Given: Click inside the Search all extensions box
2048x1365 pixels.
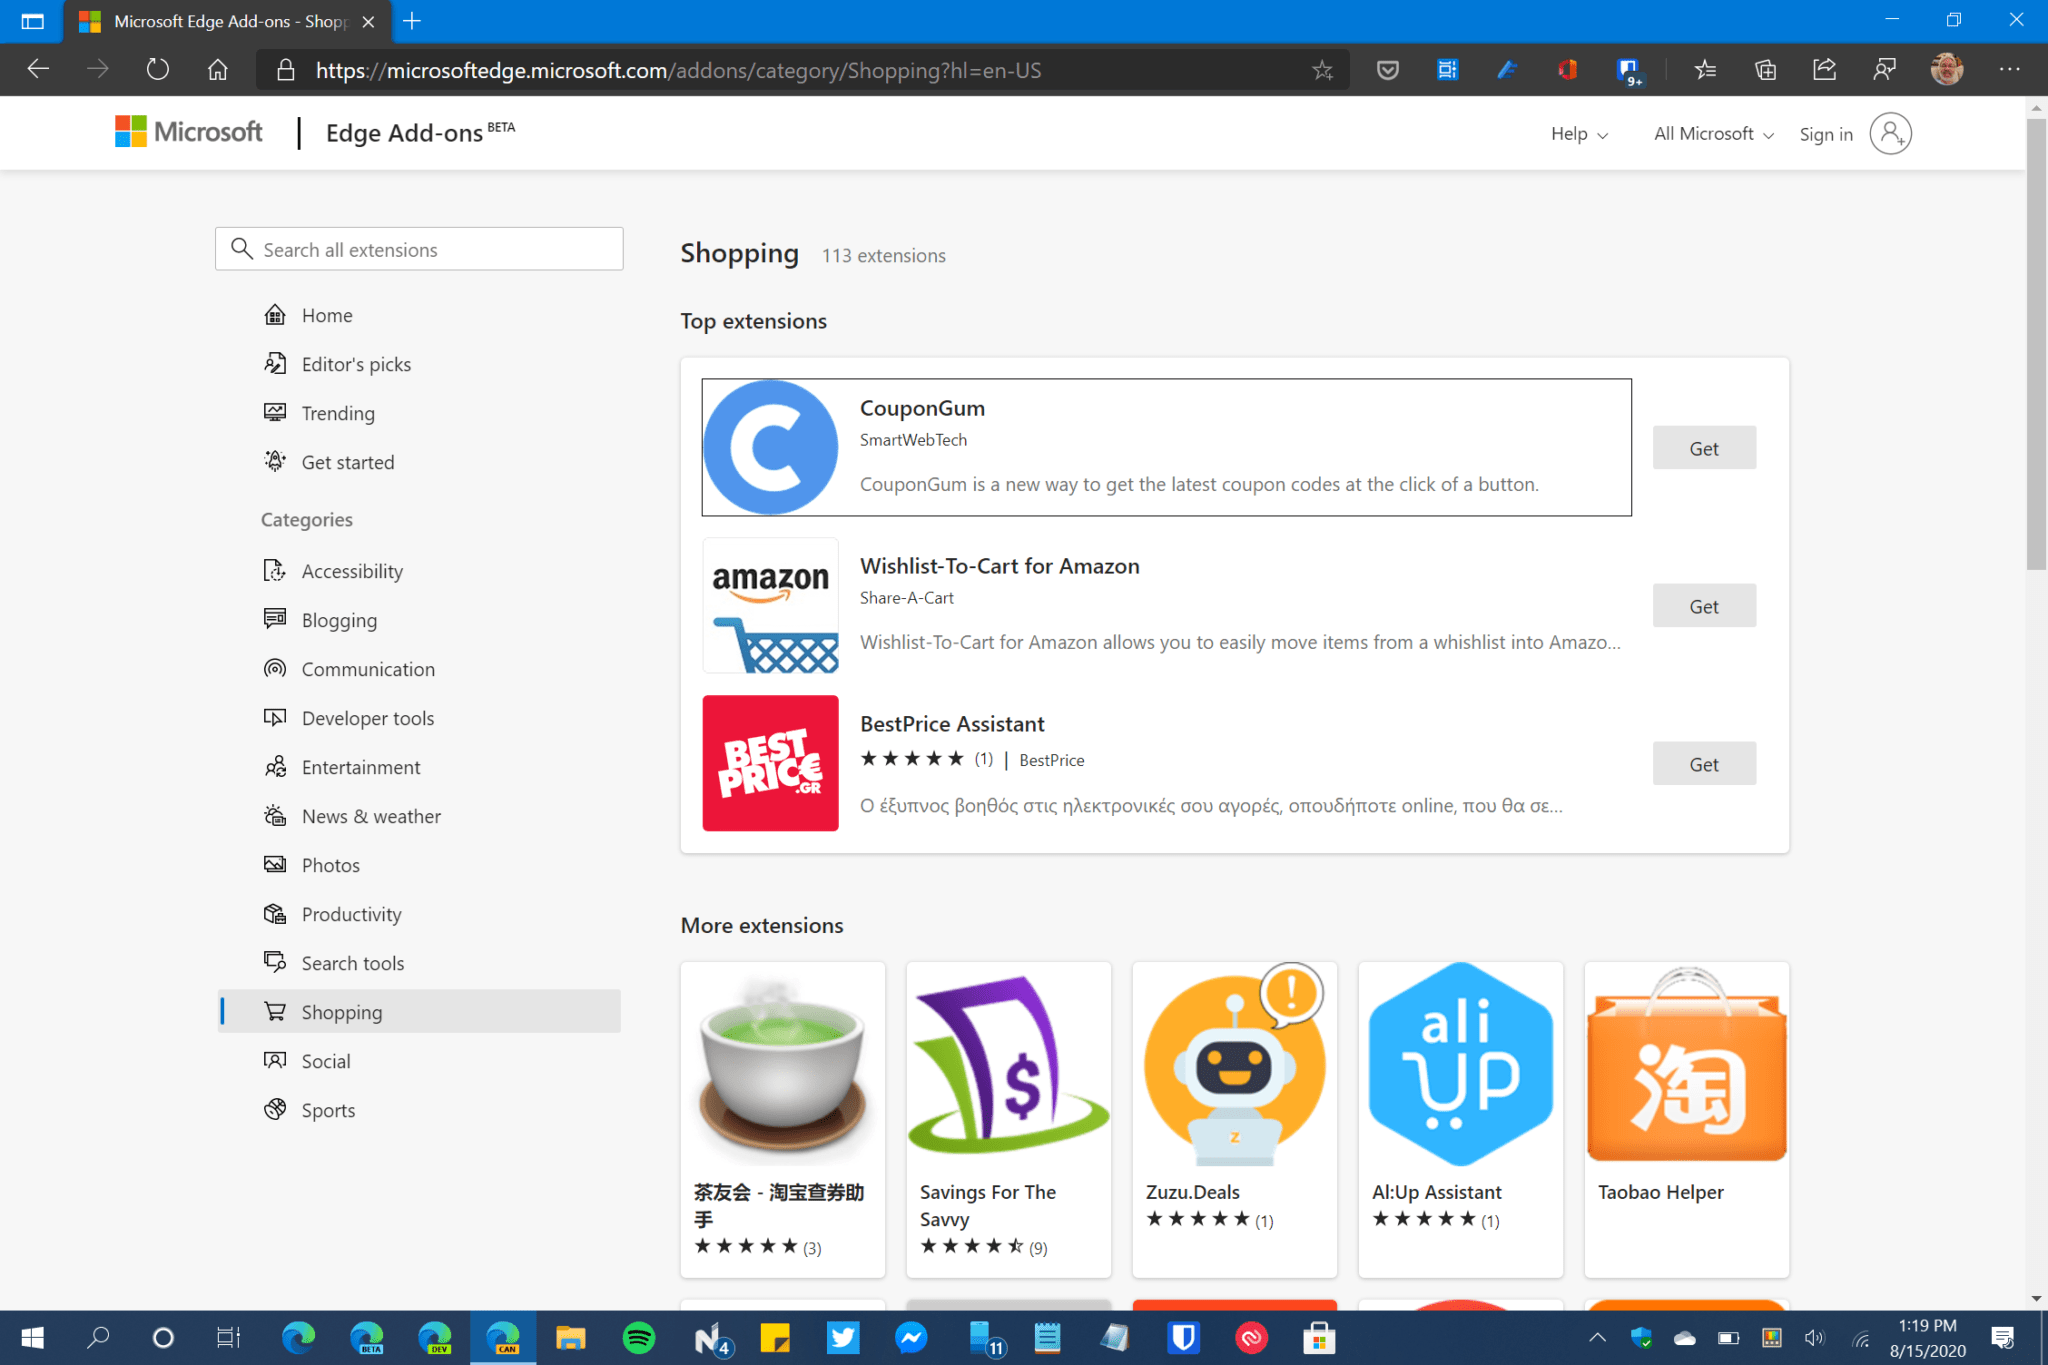Looking at the screenshot, I should pos(420,248).
